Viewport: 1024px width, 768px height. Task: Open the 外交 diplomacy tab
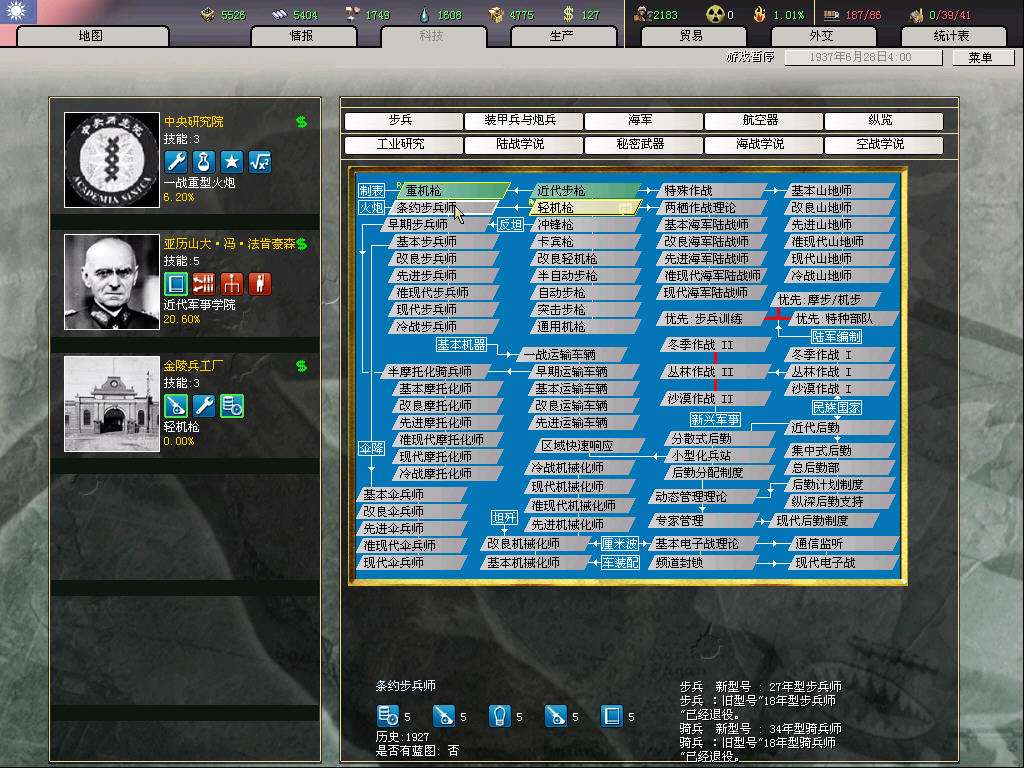[x=820, y=36]
